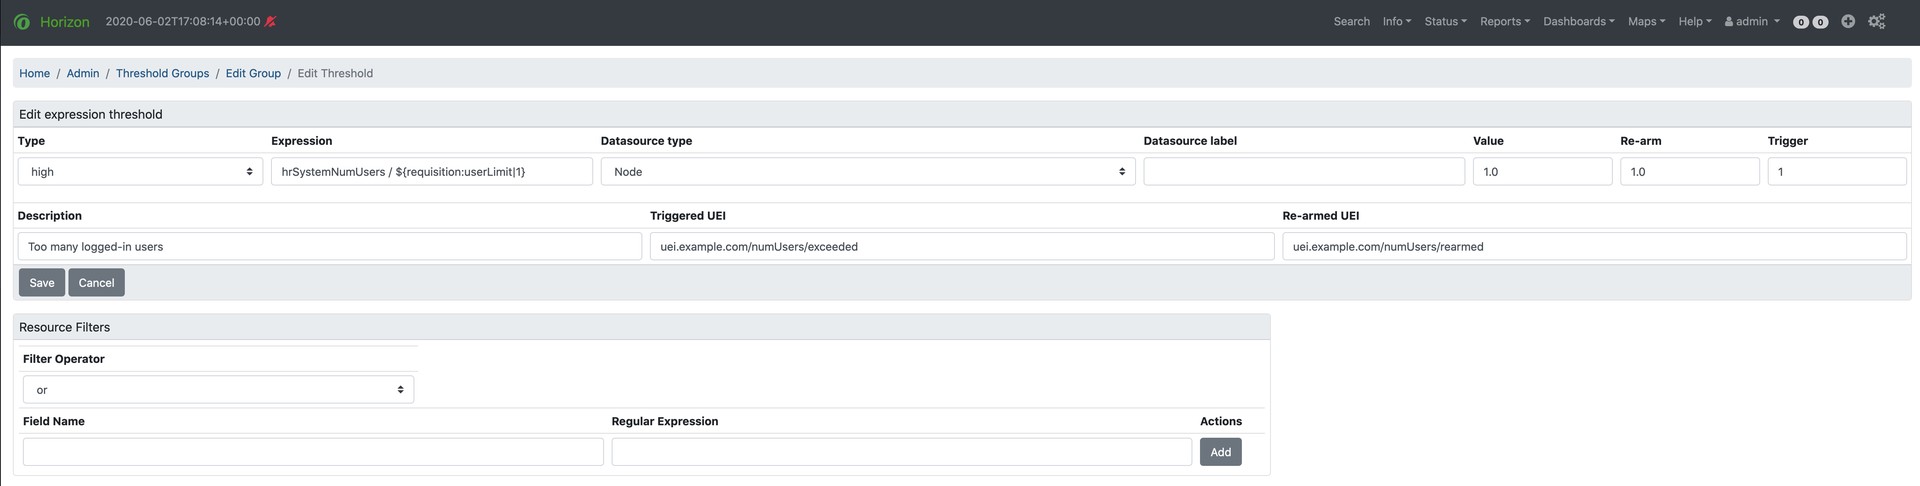
Task: Focus the Triggered UEI text field
Action: [x=961, y=247]
